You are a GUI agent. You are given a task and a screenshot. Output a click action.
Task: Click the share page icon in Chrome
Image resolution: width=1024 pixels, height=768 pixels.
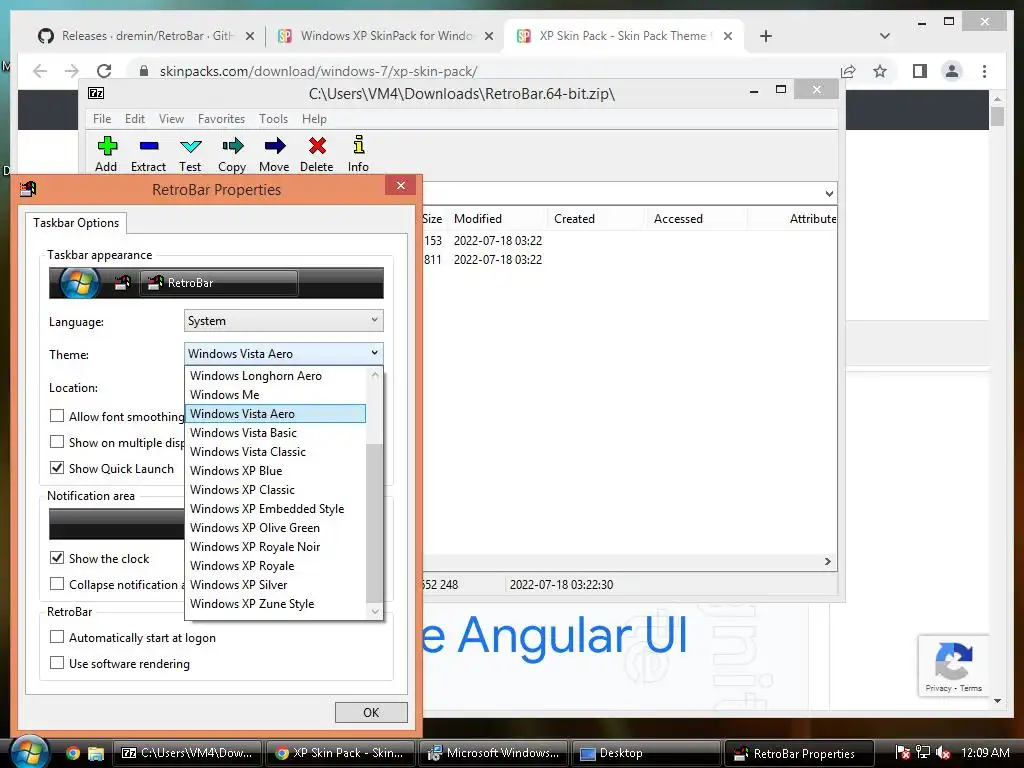pyautogui.click(x=848, y=71)
